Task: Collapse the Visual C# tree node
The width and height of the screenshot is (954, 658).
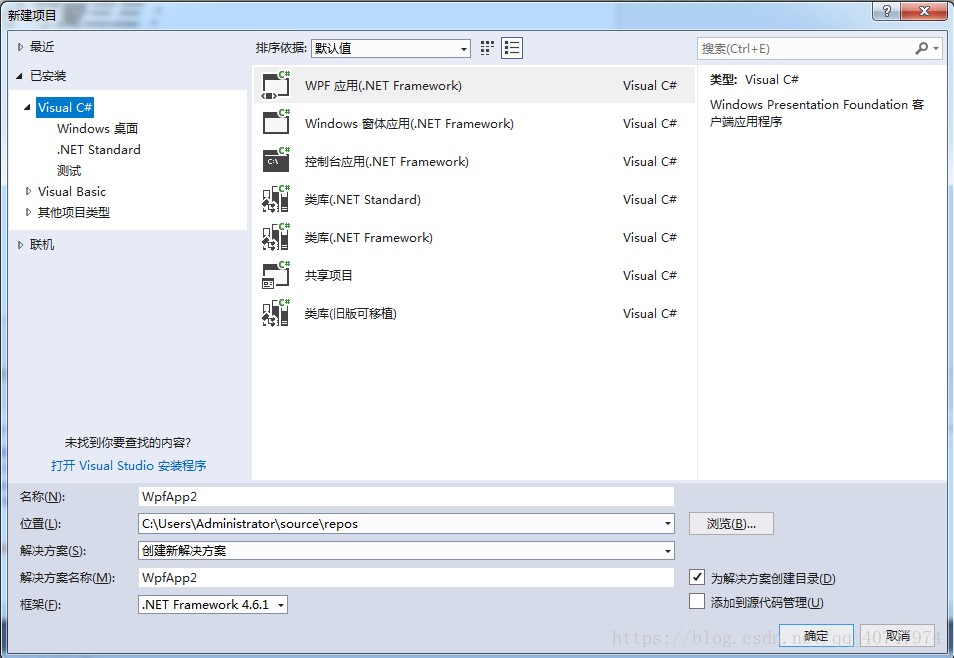Action: (27, 107)
